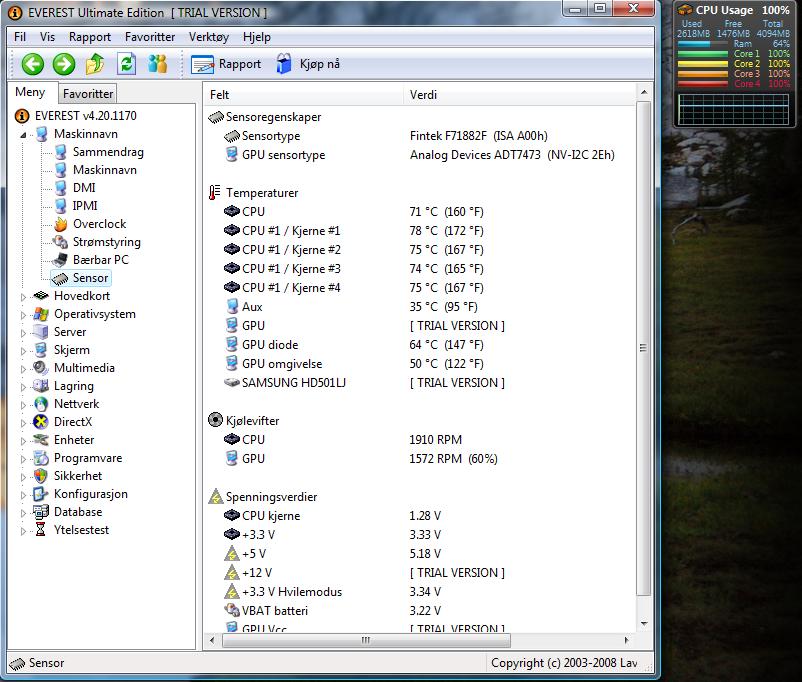Screen dimensions: 802x682
Task: Select the Sensortype row
Action: point(419,136)
